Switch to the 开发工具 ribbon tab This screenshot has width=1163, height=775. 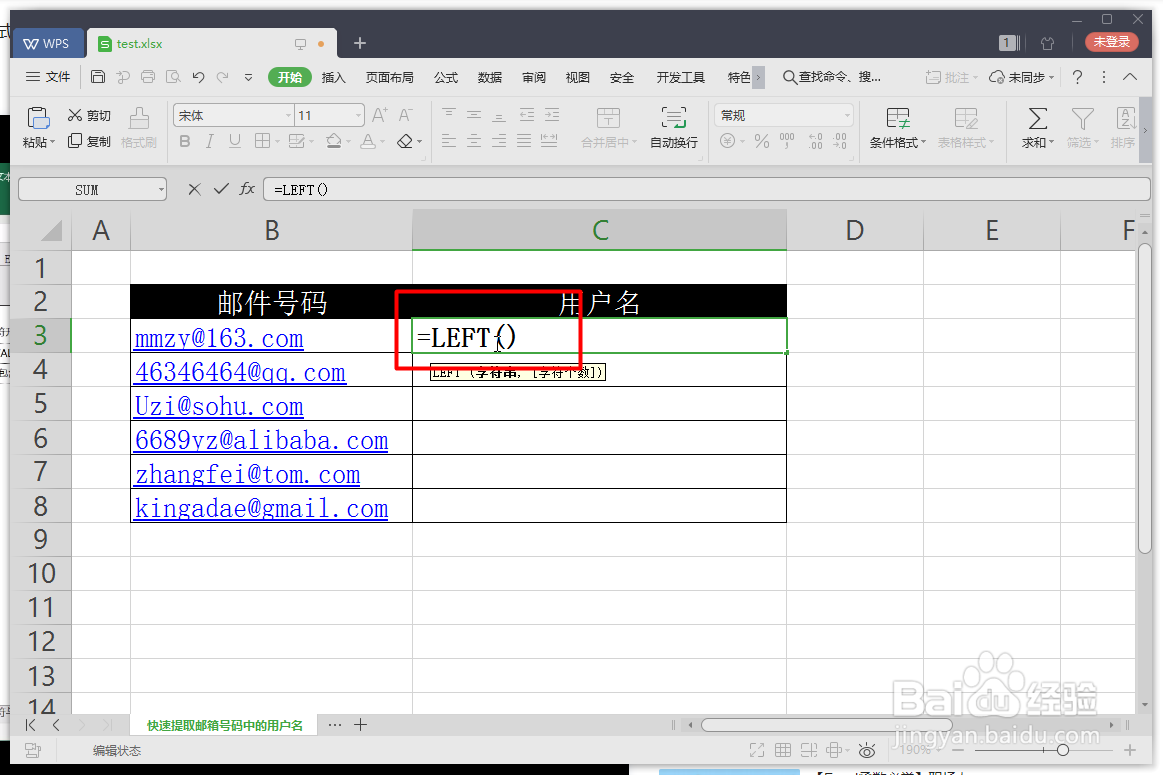(680, 77)
